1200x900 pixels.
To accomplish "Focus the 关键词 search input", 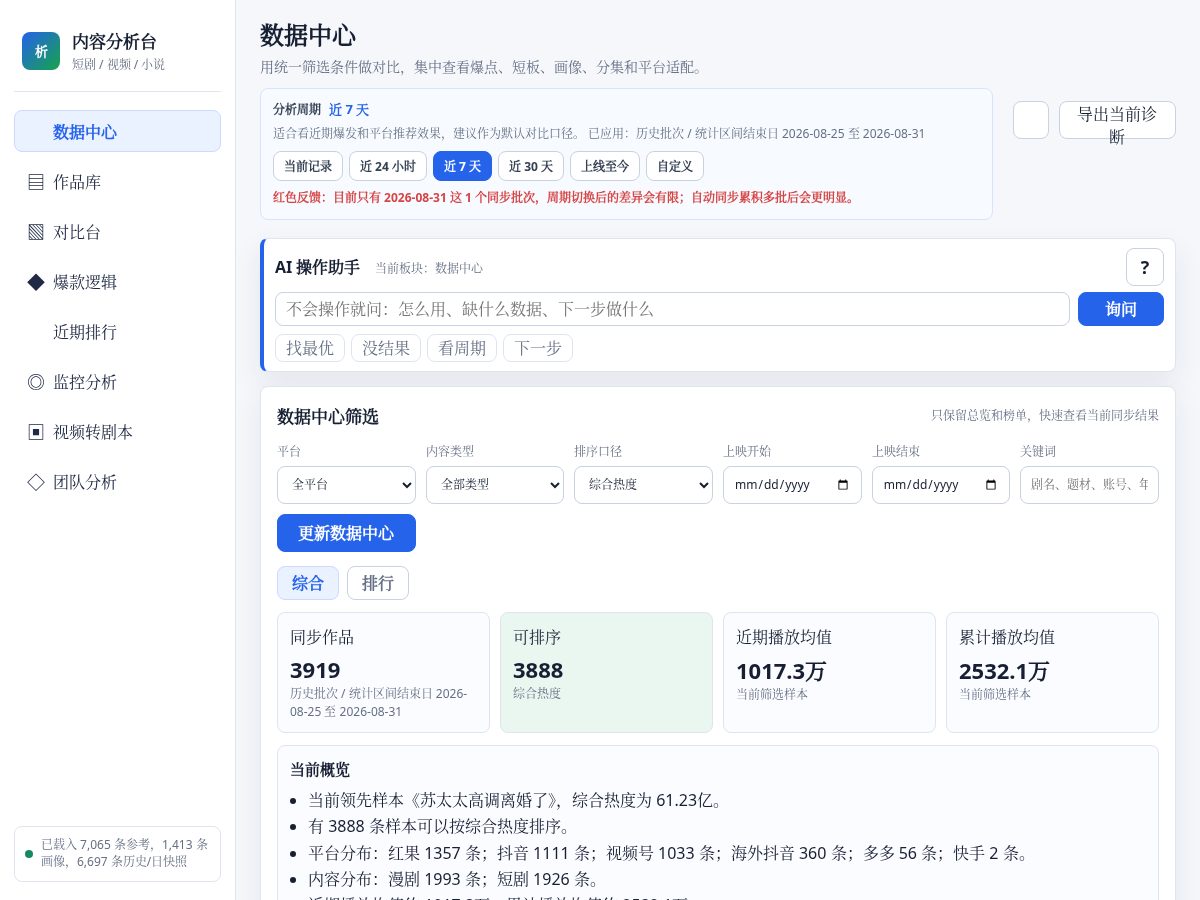I will click(1089, 485).
